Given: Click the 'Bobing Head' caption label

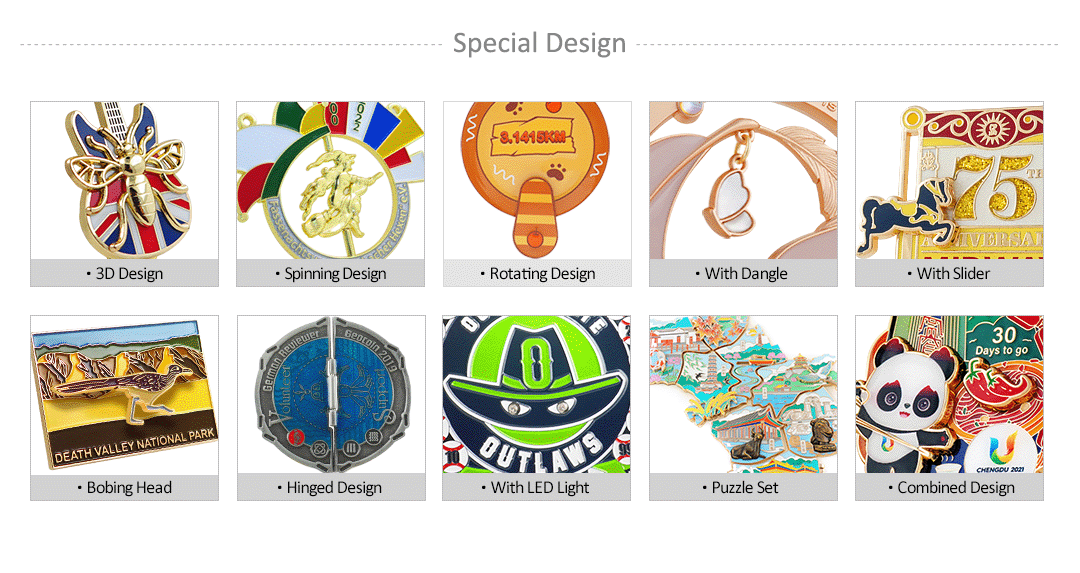Looking at the screenshot, I should 125,488.
